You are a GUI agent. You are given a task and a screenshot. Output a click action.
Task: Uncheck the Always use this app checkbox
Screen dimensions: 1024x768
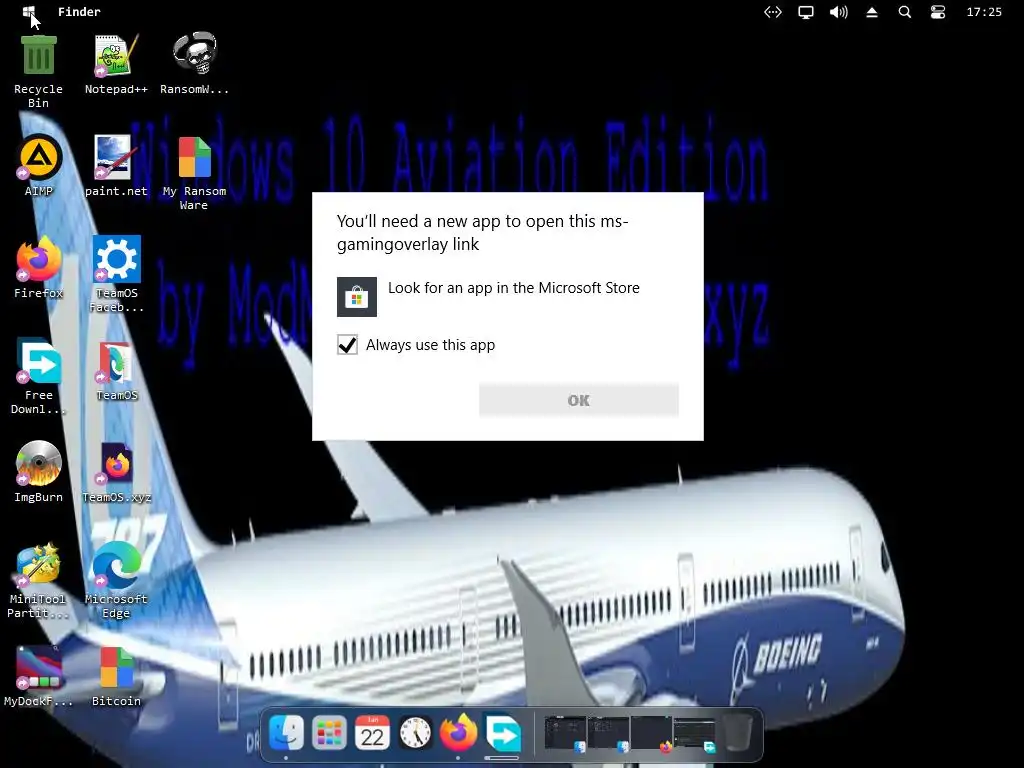[x=347, y=344]
